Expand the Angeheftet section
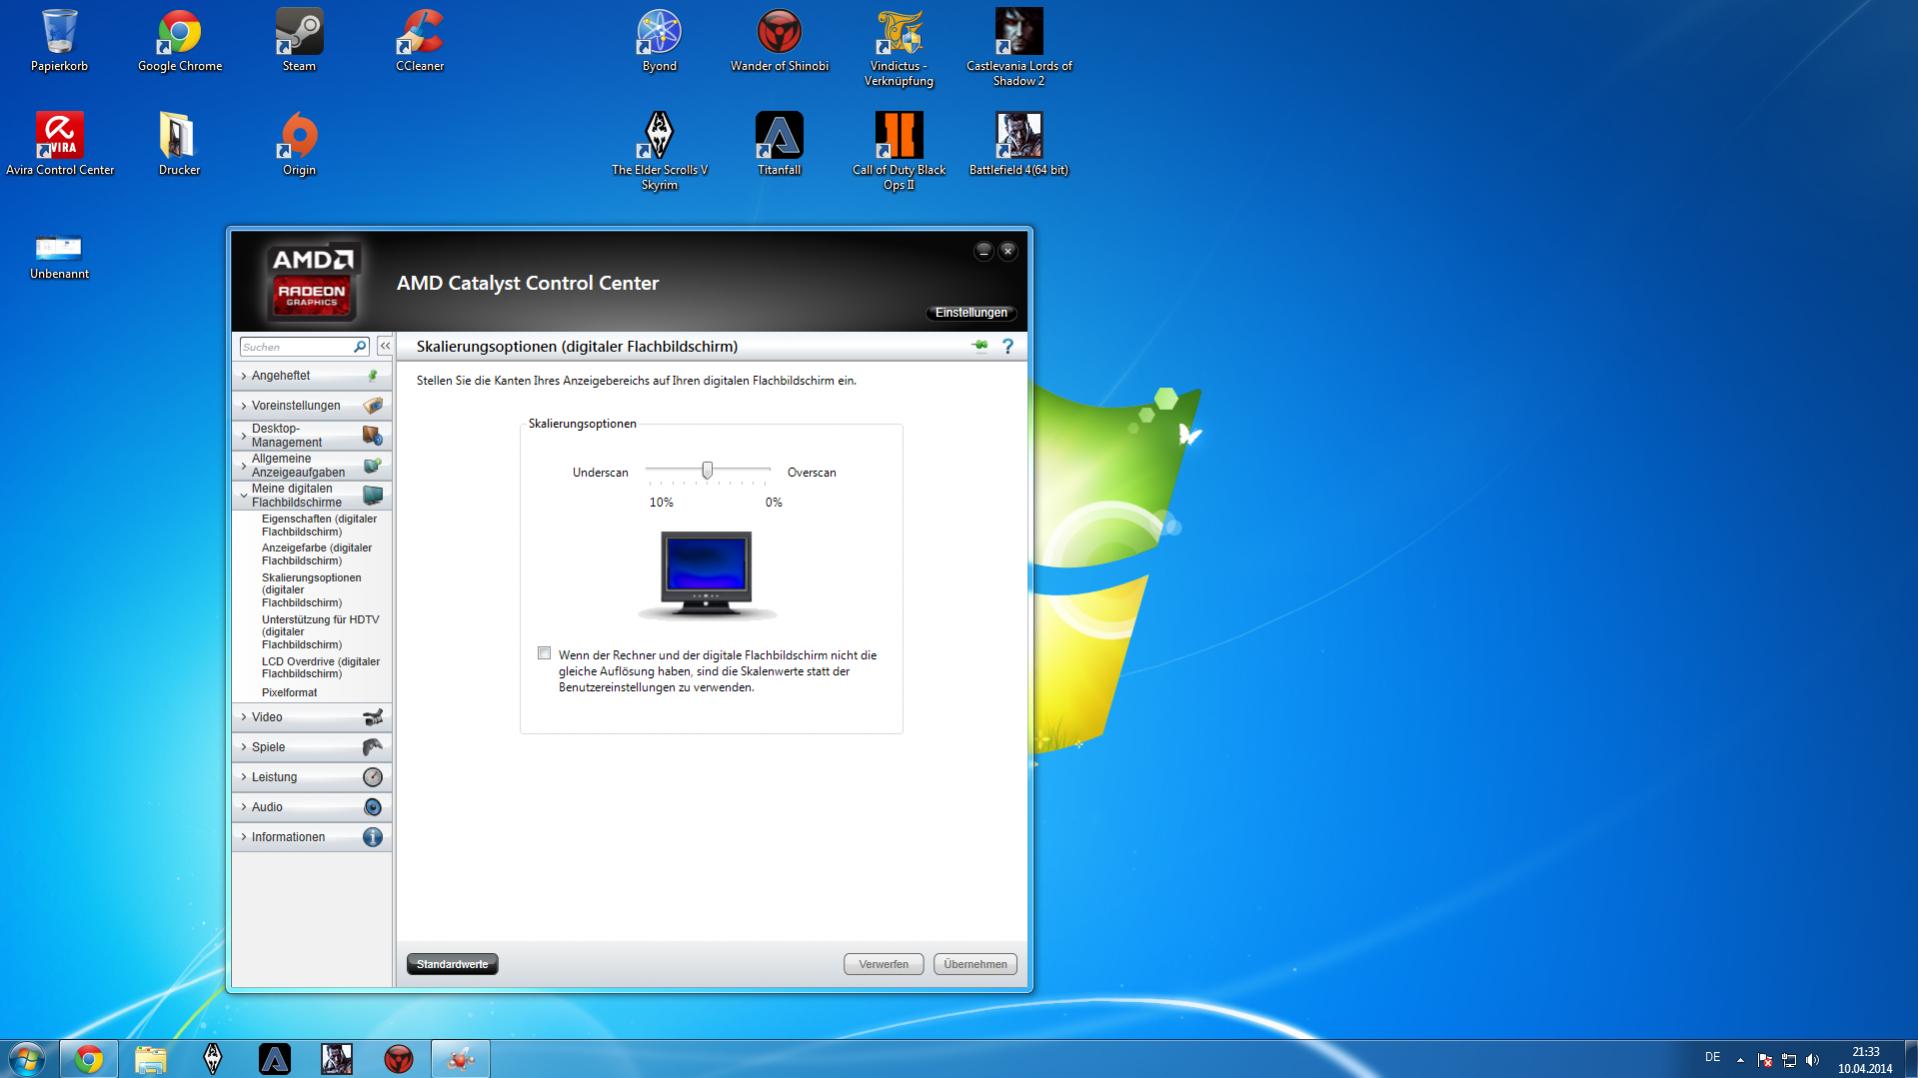This screenshot has height=1078, width=1918. point(312,376)
